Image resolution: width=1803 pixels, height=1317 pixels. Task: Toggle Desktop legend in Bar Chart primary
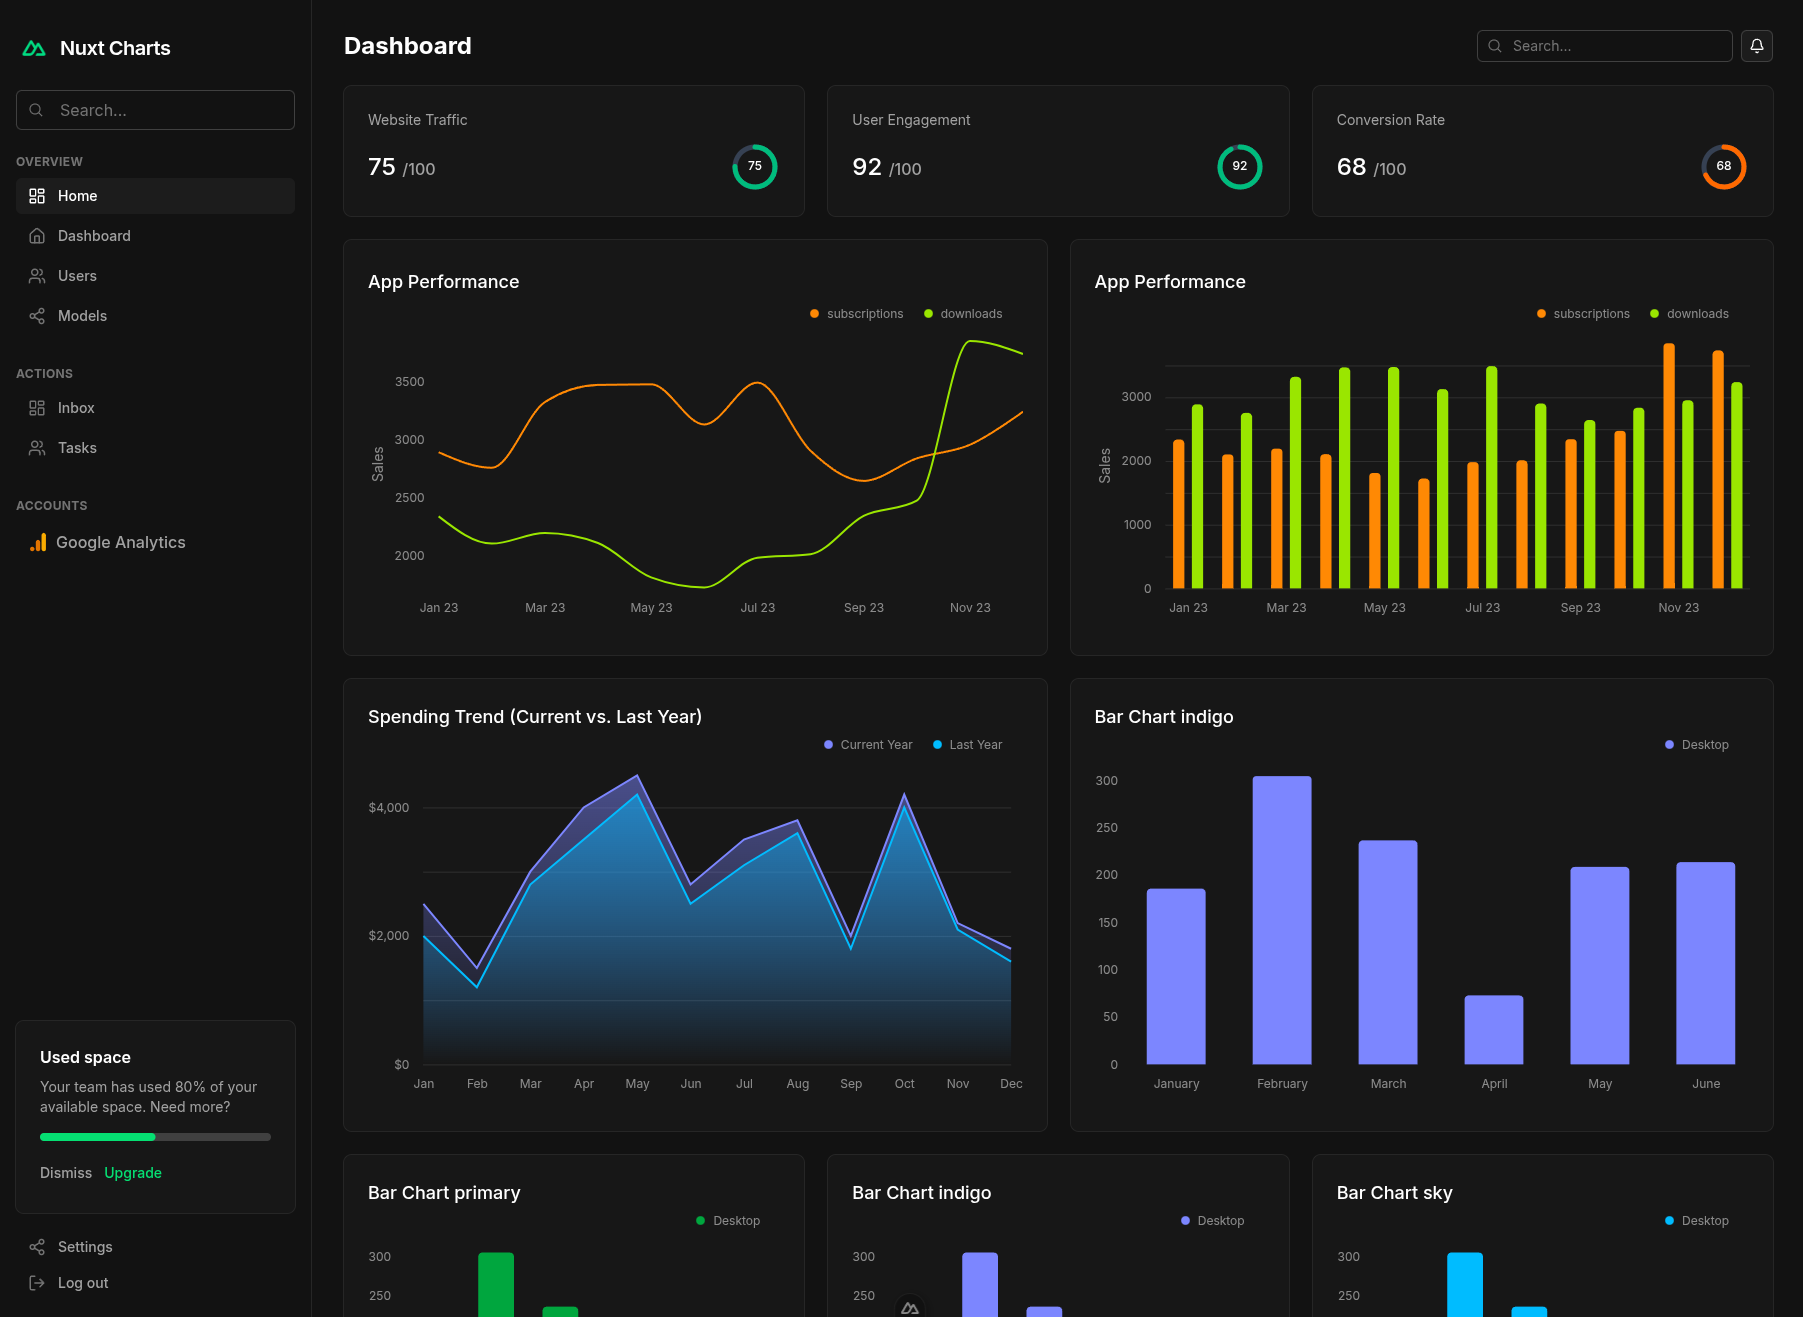[728, 1221]
